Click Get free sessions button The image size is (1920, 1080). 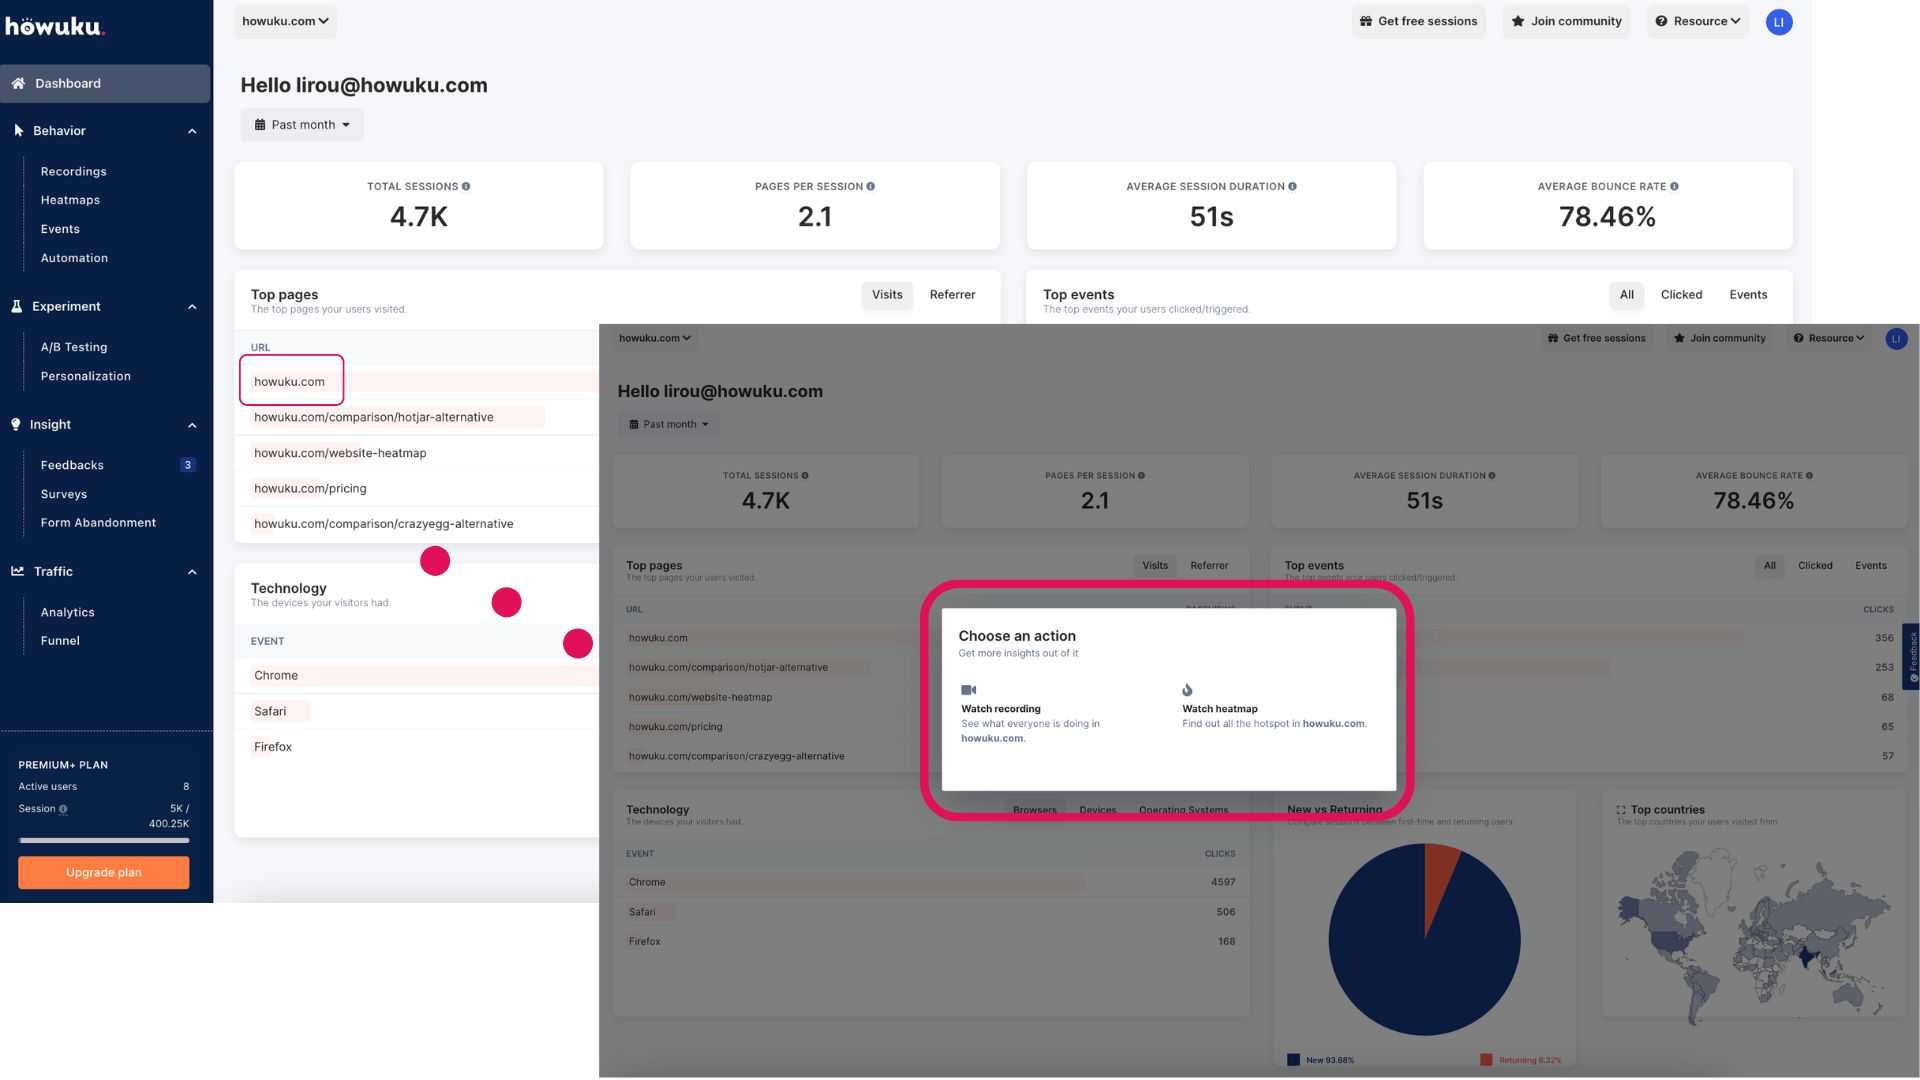tap(1418, 21)
